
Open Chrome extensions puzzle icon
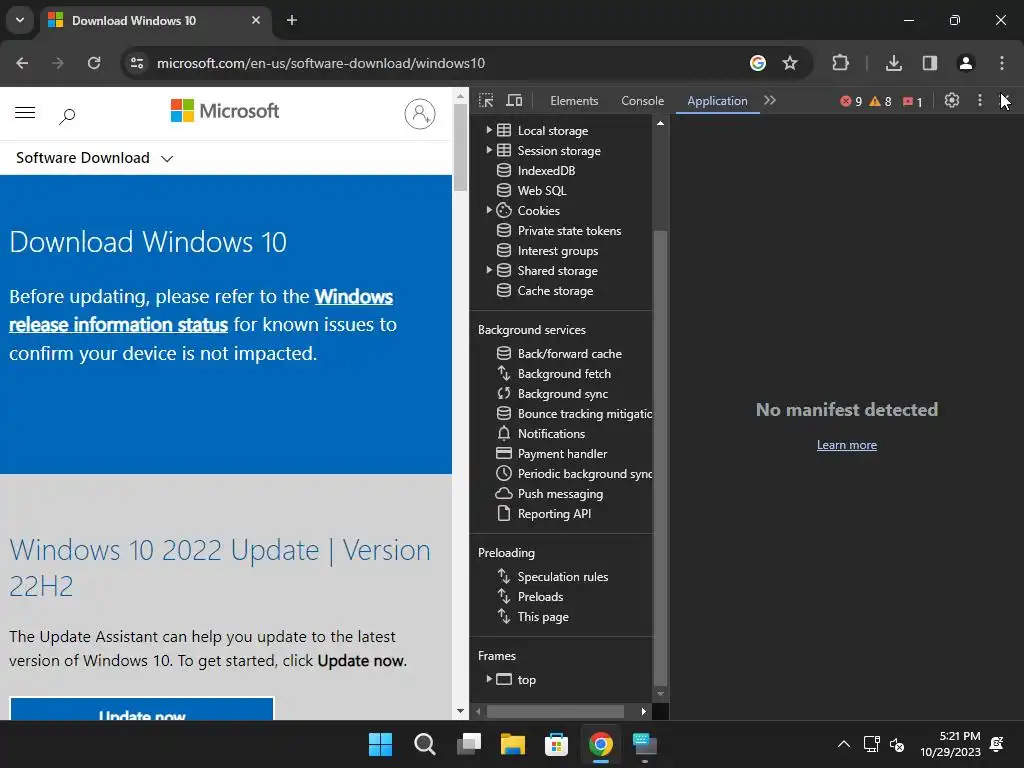click(840, 63)
